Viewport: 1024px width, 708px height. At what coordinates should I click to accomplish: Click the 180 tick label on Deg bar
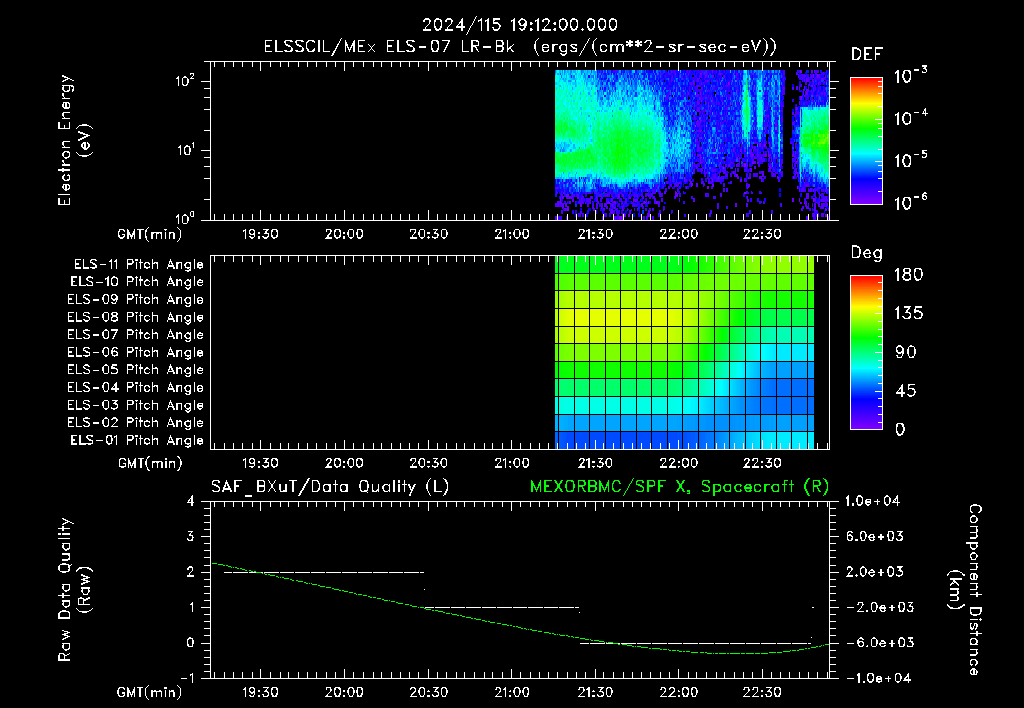coord(908,275)
